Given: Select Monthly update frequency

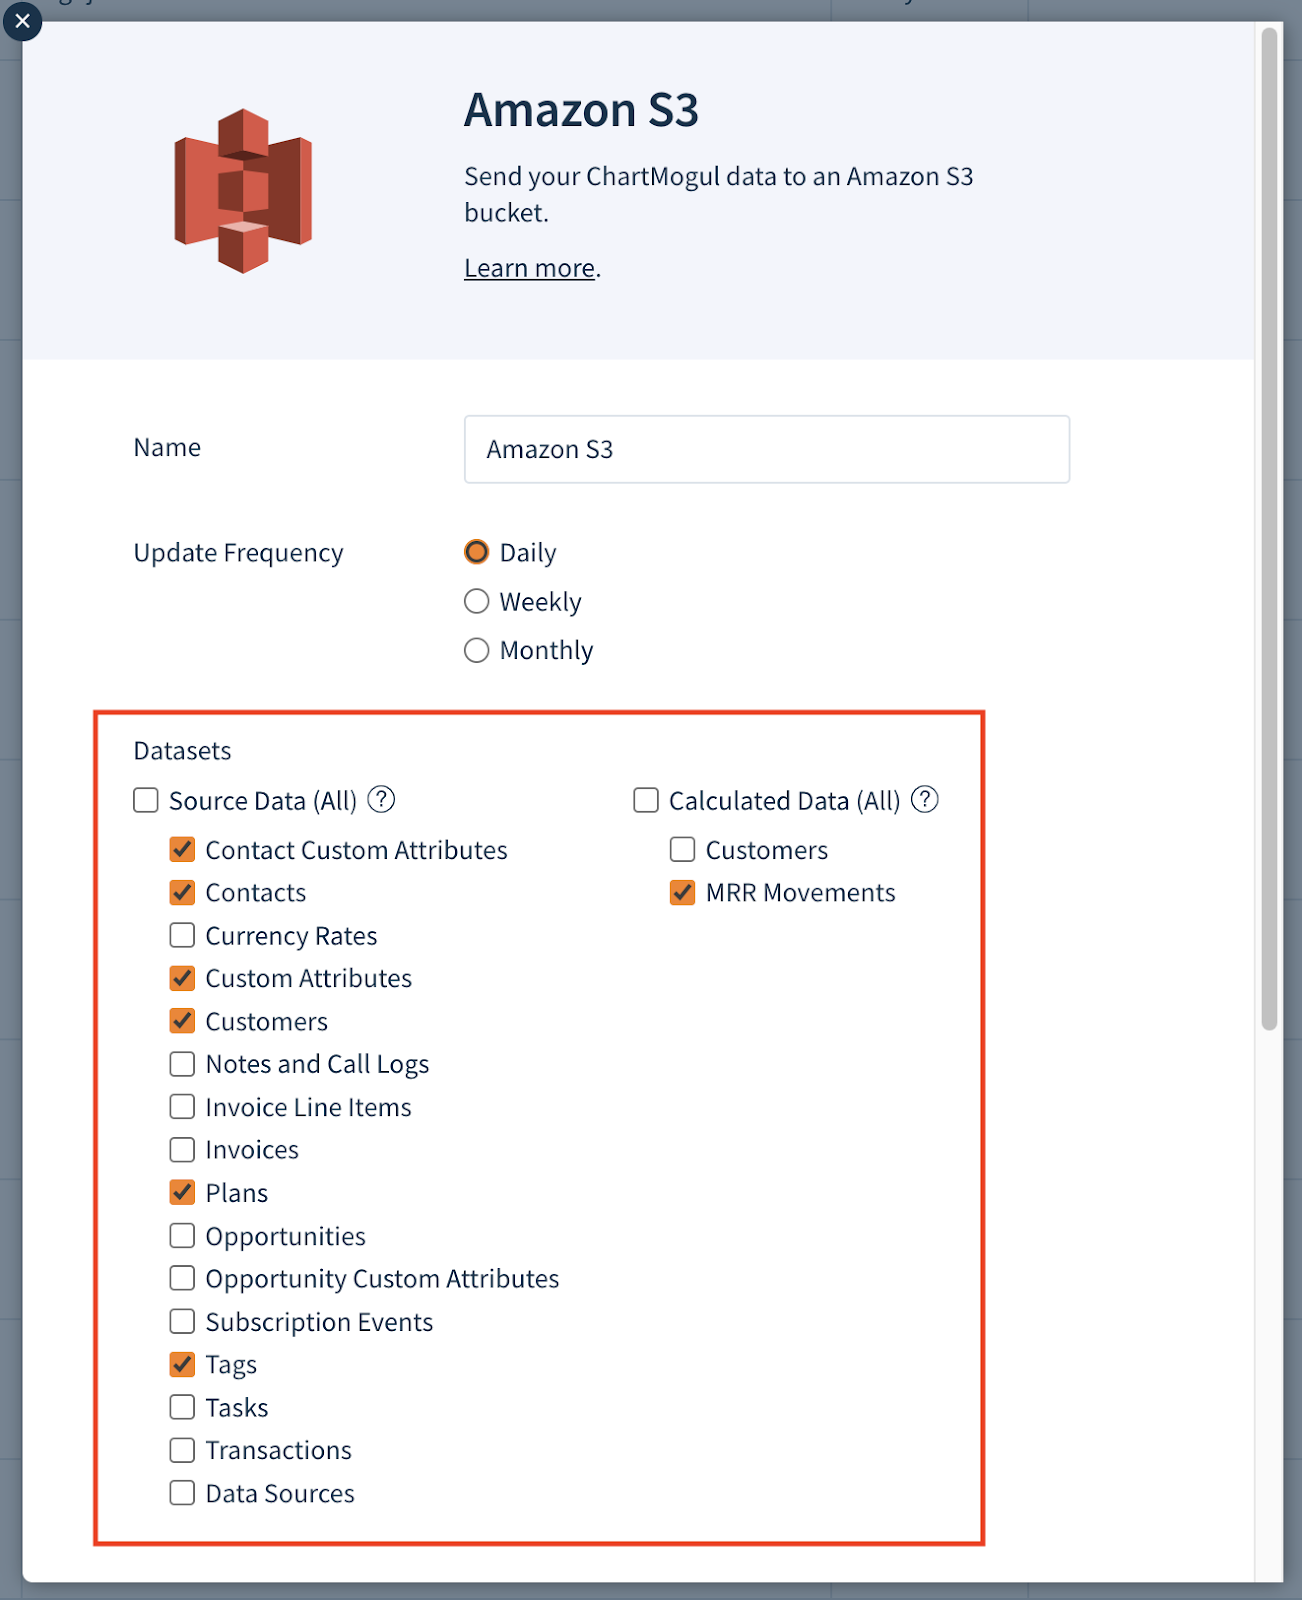Looking at the screenshot, I should (x=477, y=650).
